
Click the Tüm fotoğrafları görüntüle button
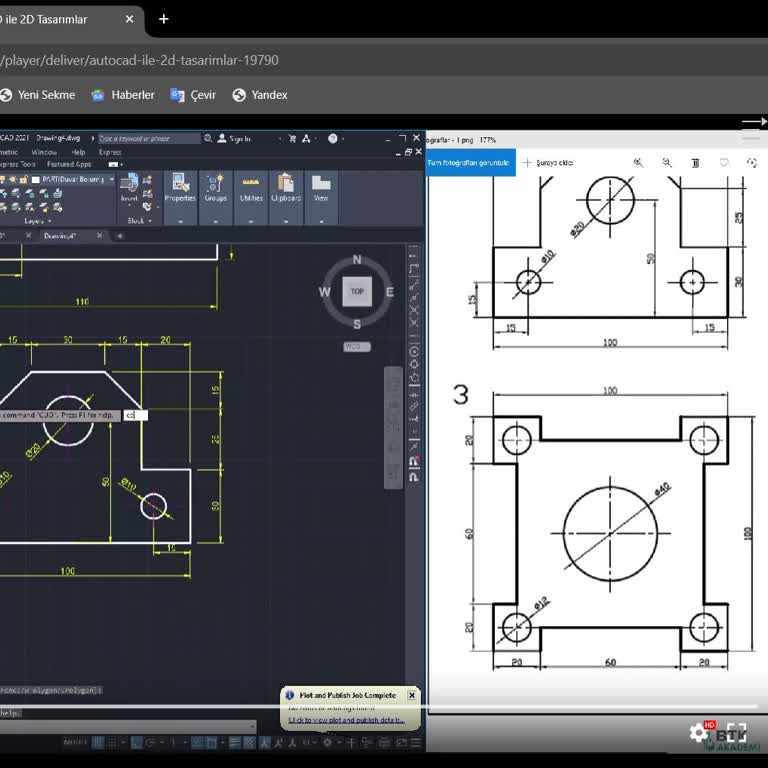469,163
